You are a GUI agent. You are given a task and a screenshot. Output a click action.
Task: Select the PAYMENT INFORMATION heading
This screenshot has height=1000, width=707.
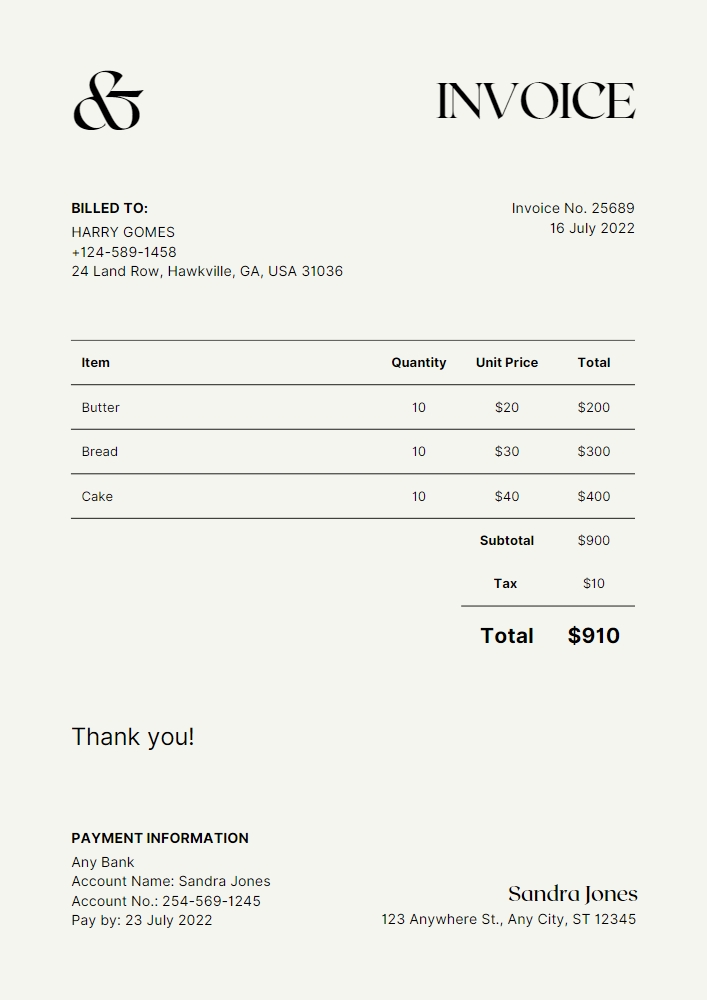click(160, 838)
